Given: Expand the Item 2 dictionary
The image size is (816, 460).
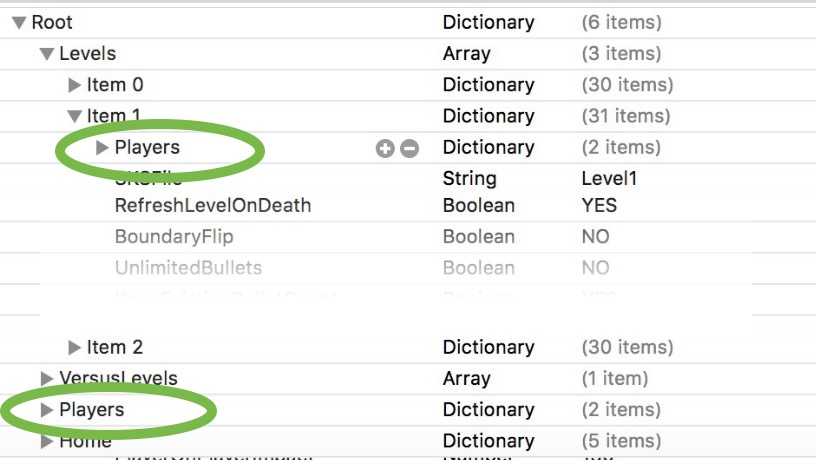Looking at the screenshot, I should click(x=74, y=347).
